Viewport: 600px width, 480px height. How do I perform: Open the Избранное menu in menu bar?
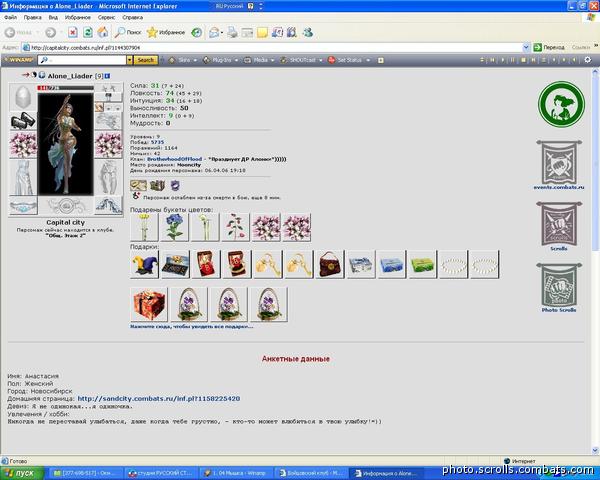tap(78, 18)
